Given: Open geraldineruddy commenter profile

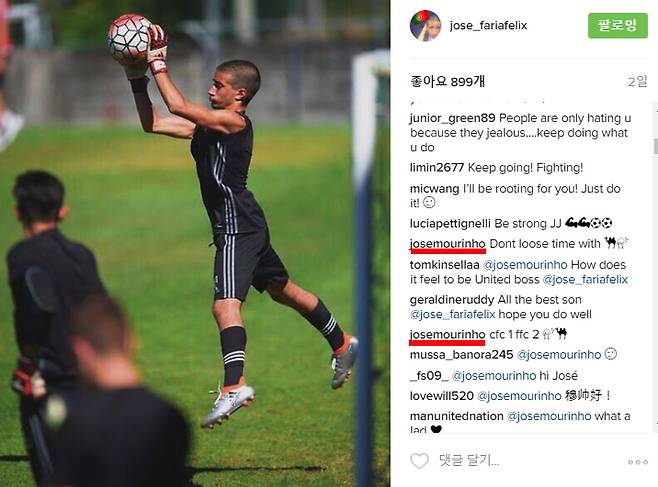Looking at the screenshot, I should 452,300.
